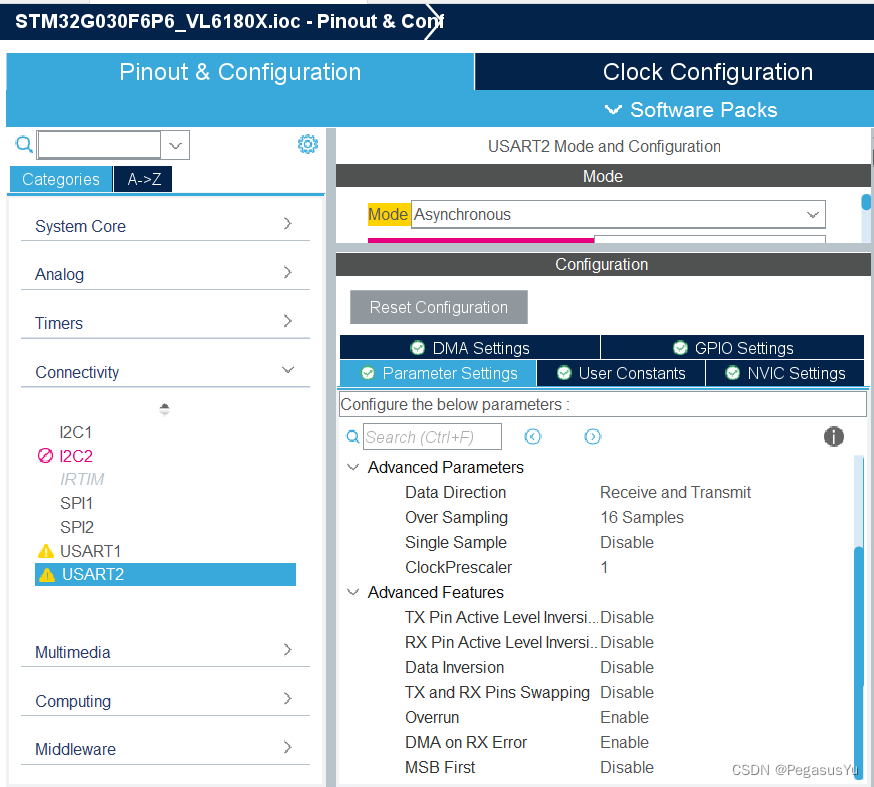The image size is (874, 787).
Task: Click MSB First value Disable
Action: 627,767
